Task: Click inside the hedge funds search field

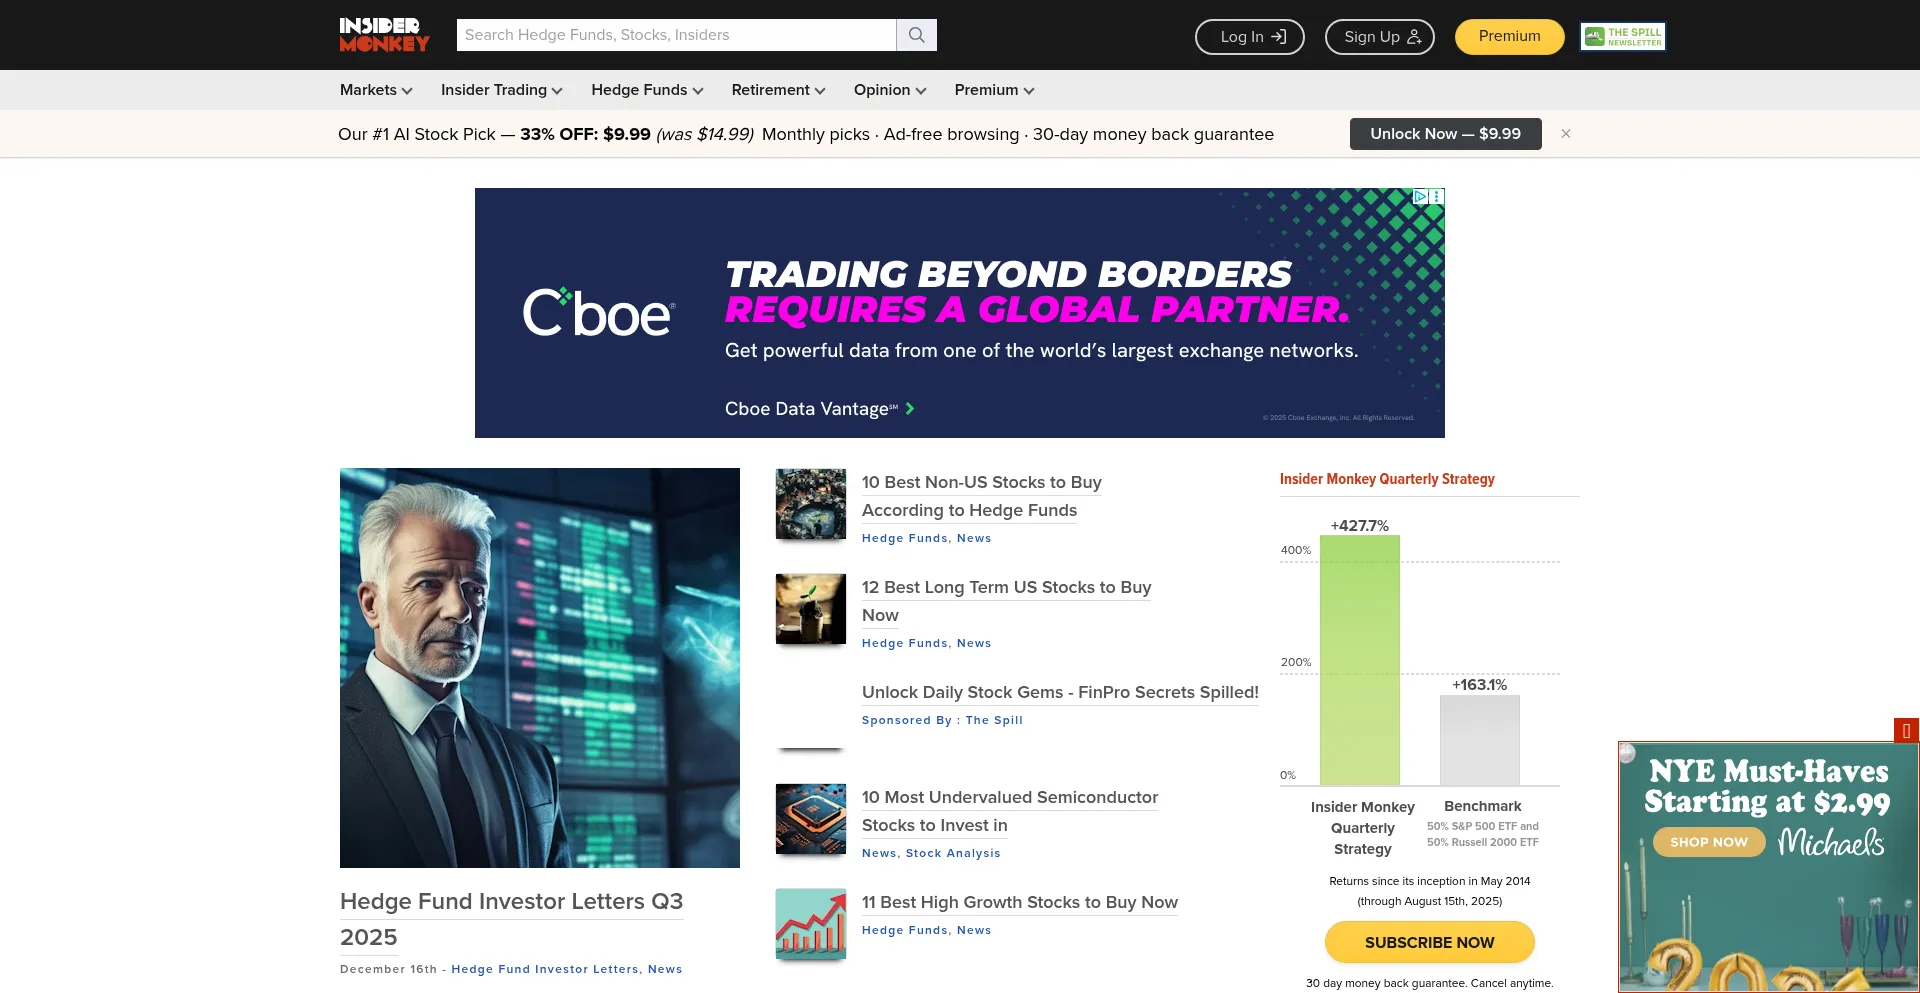Action: point(676,34)
